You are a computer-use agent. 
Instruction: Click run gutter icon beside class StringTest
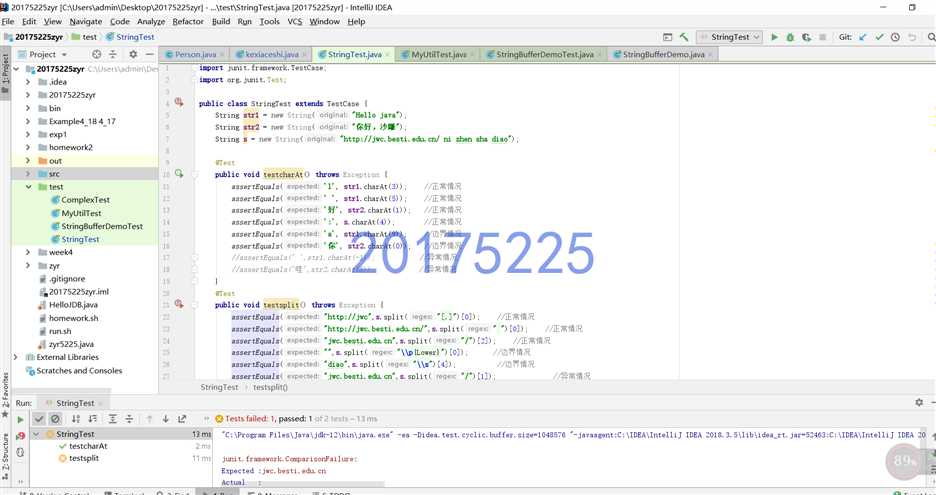coord(178,102)
